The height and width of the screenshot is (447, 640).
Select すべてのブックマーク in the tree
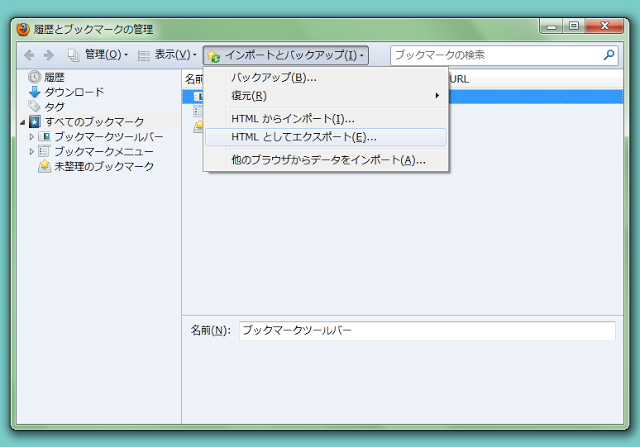pos(94,122)
